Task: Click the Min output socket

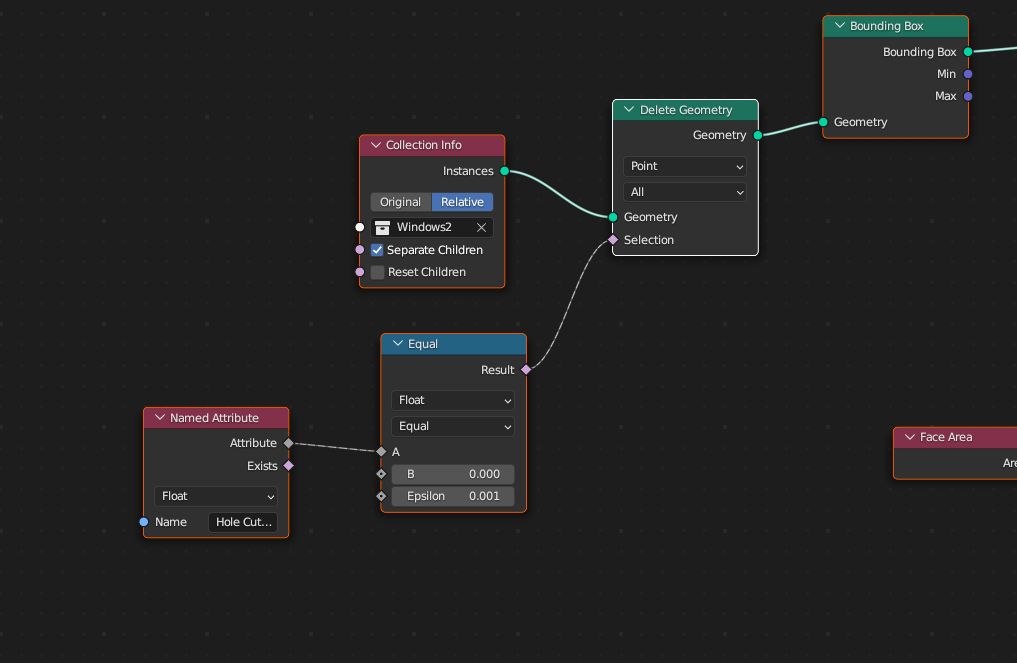Action: (968, 74)
